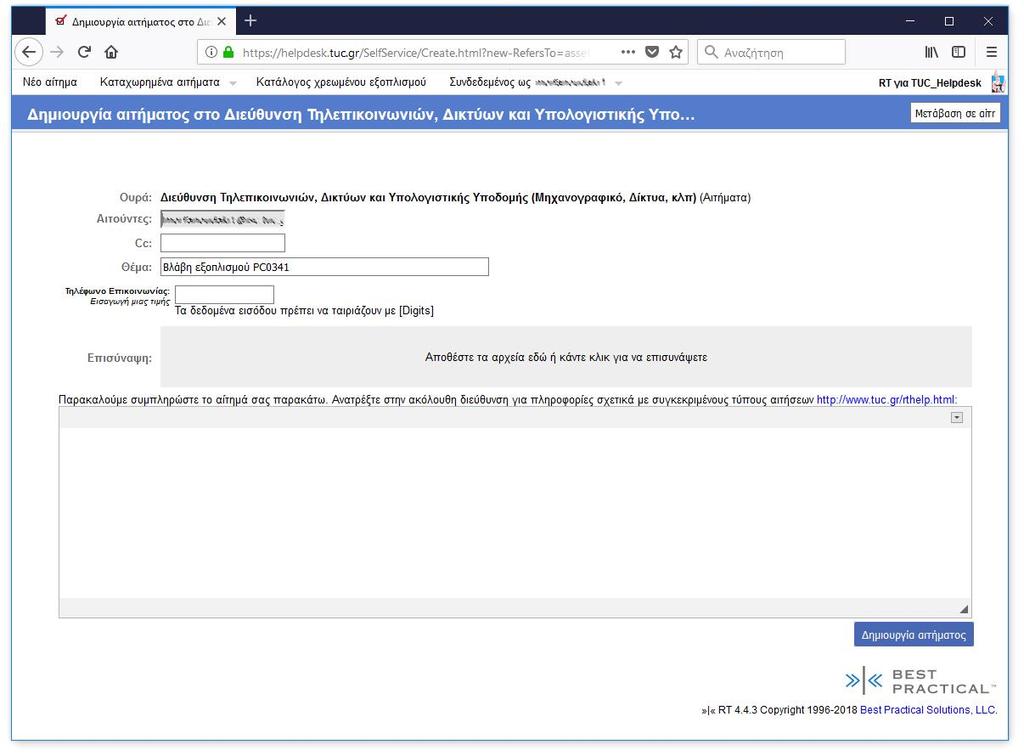The height and width of the screenshot is (756, 1024).
Task: Open Best Practical Solutions, LLC link
Action: 928,710
